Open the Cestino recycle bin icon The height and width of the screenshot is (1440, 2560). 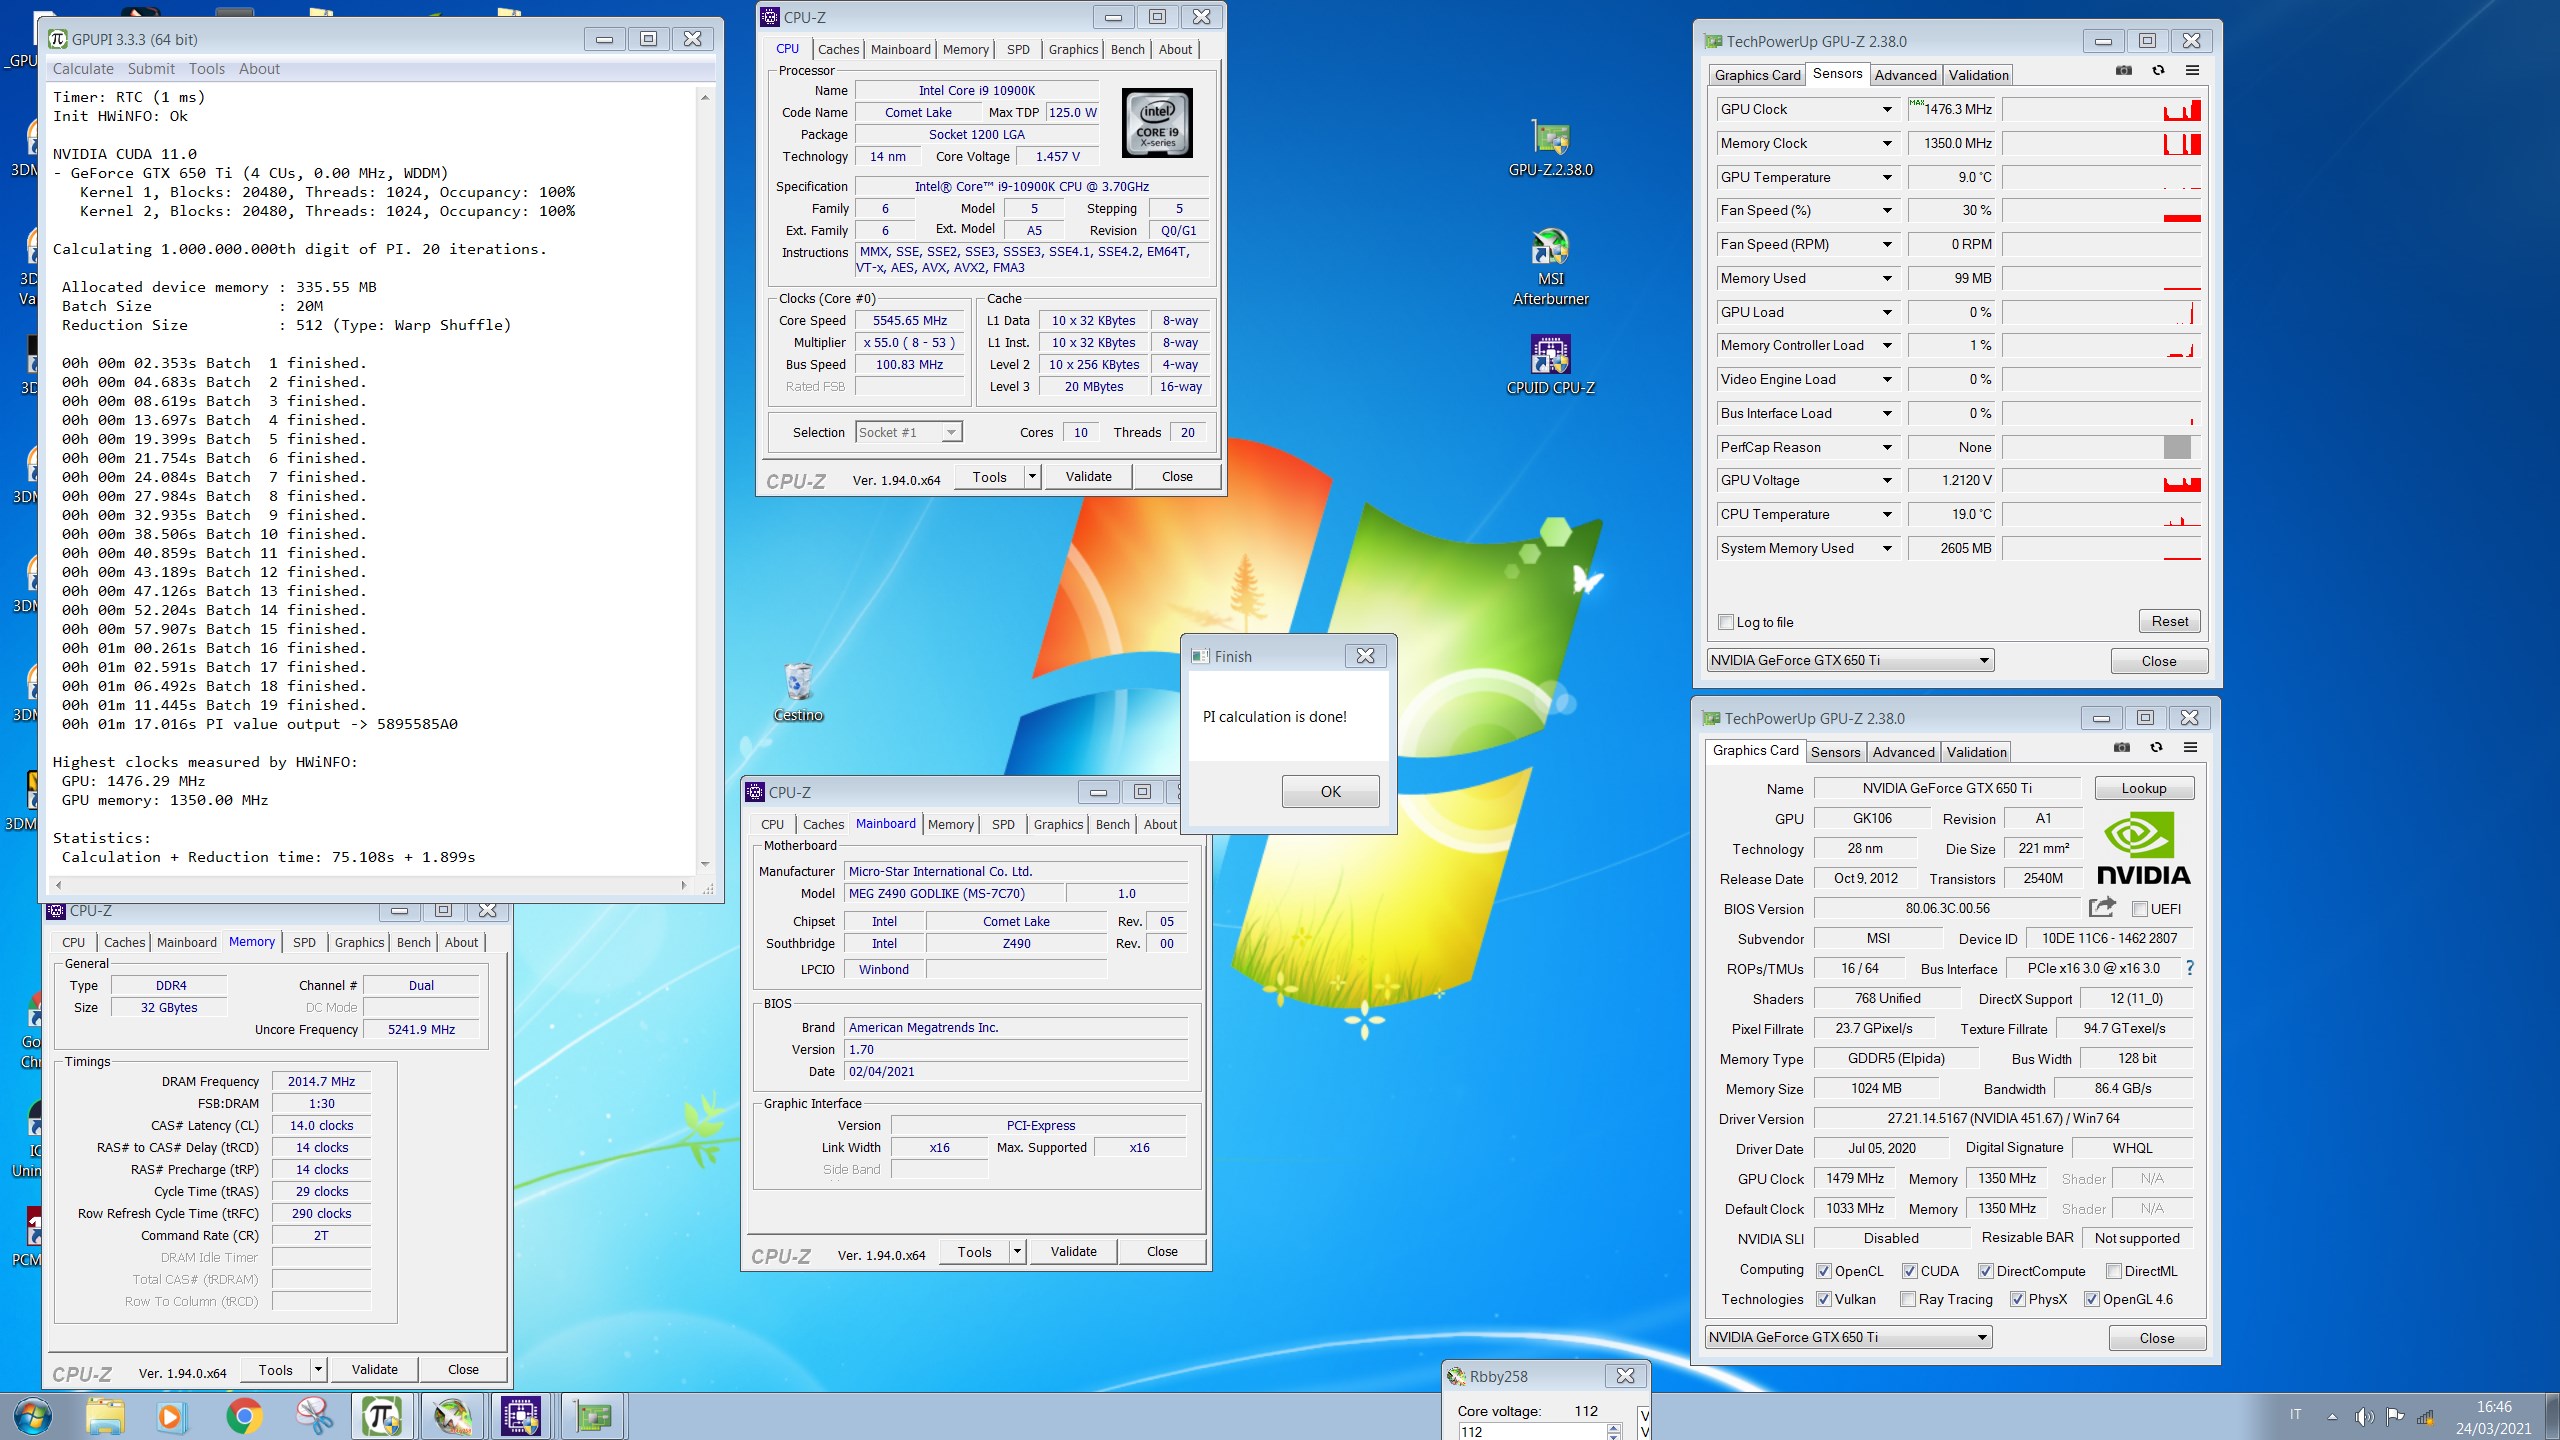798,692
